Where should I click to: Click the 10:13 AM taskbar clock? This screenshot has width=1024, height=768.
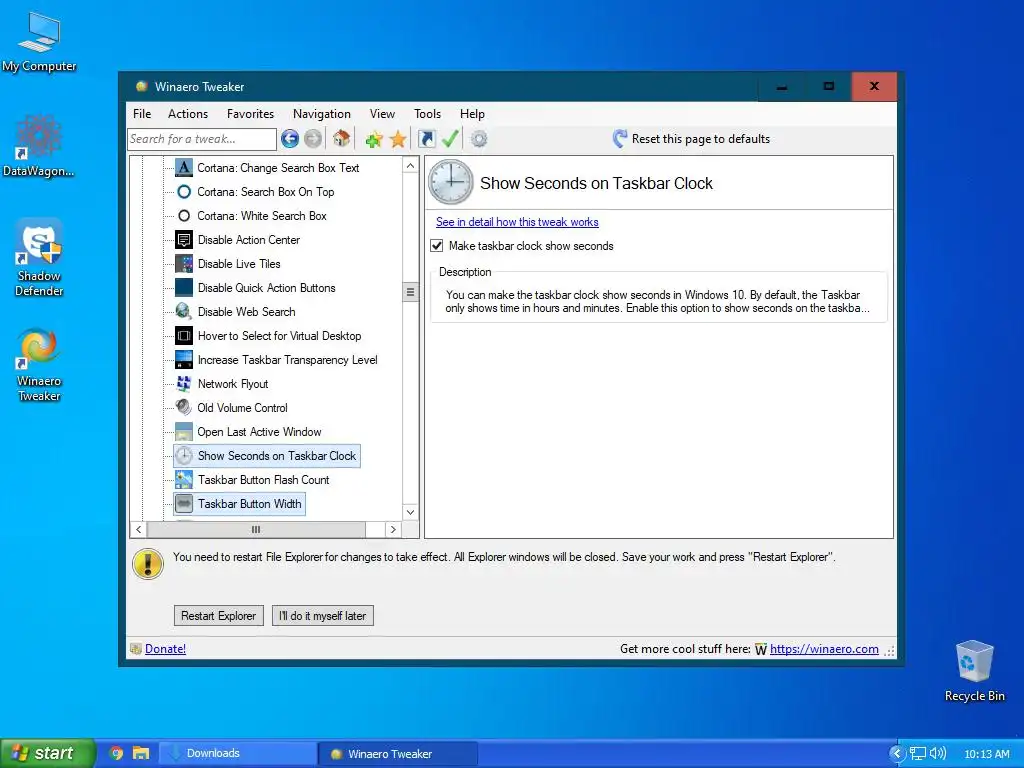coord(987,754)
